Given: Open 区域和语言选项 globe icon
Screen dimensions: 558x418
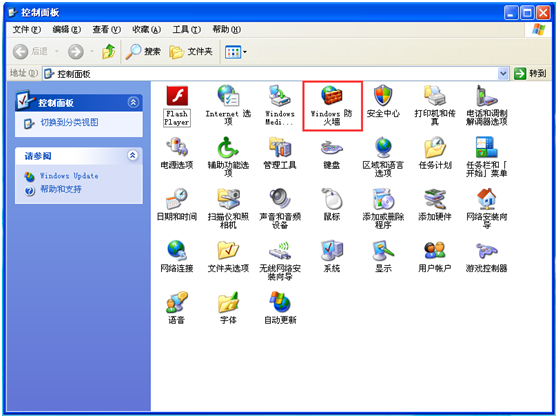Looking at the screenshot, I should coord(383,157).
